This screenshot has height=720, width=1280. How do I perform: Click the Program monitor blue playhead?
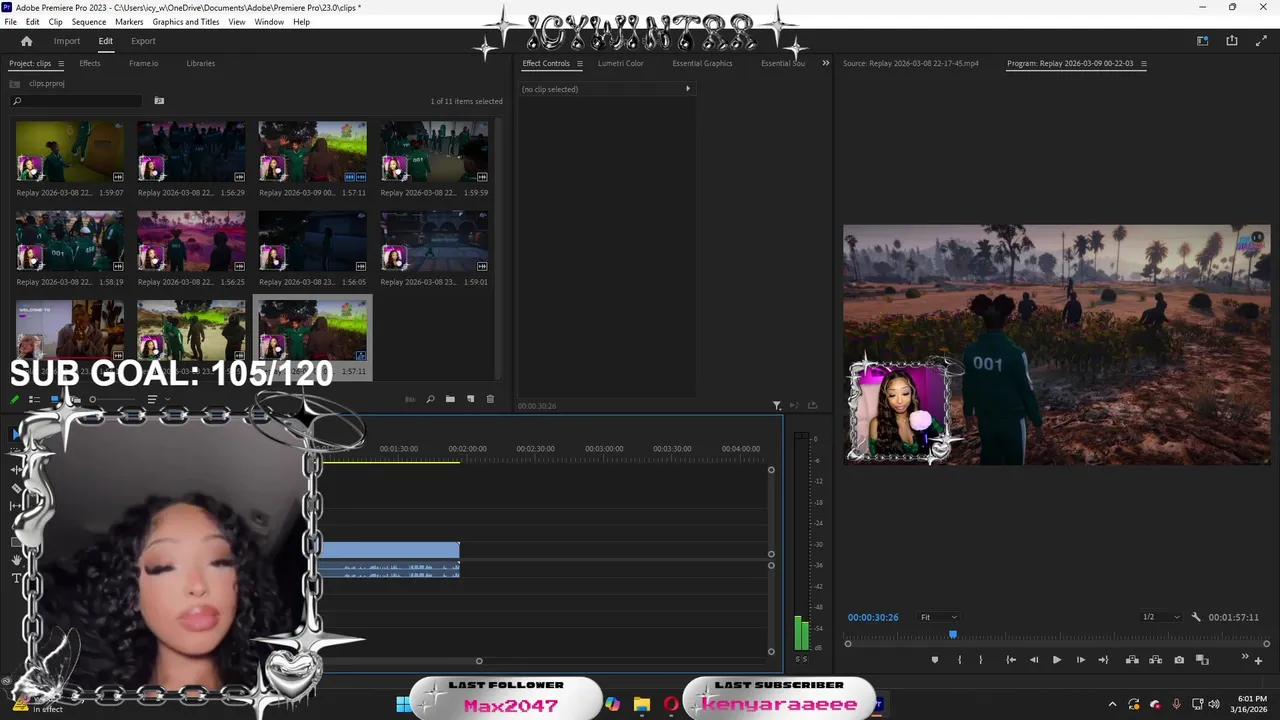tap(953, 634)
